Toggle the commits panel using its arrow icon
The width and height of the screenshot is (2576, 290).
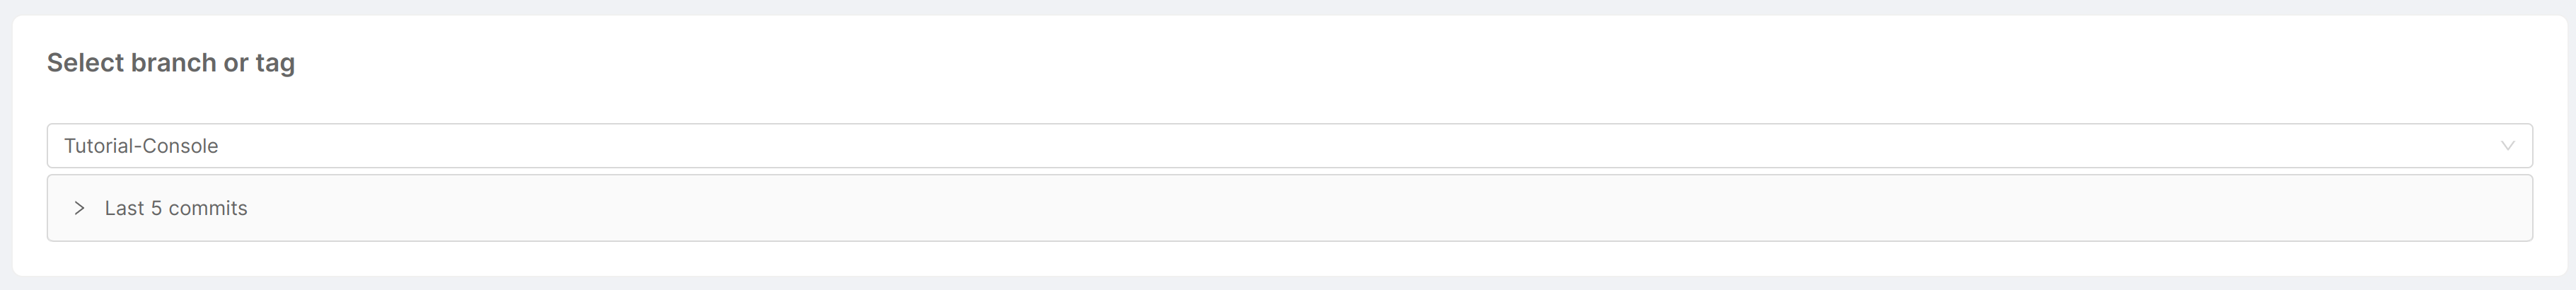(79, 208)
